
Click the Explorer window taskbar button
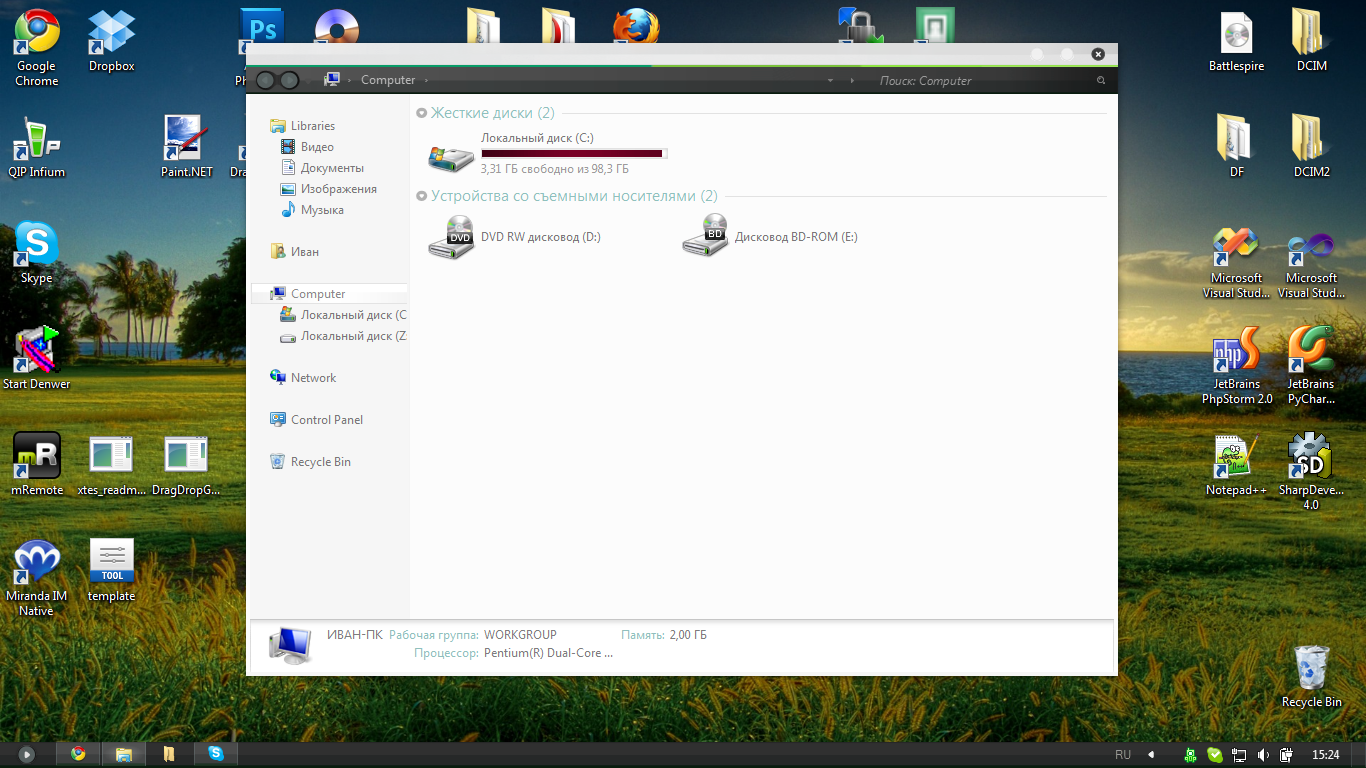coord(124,754)
